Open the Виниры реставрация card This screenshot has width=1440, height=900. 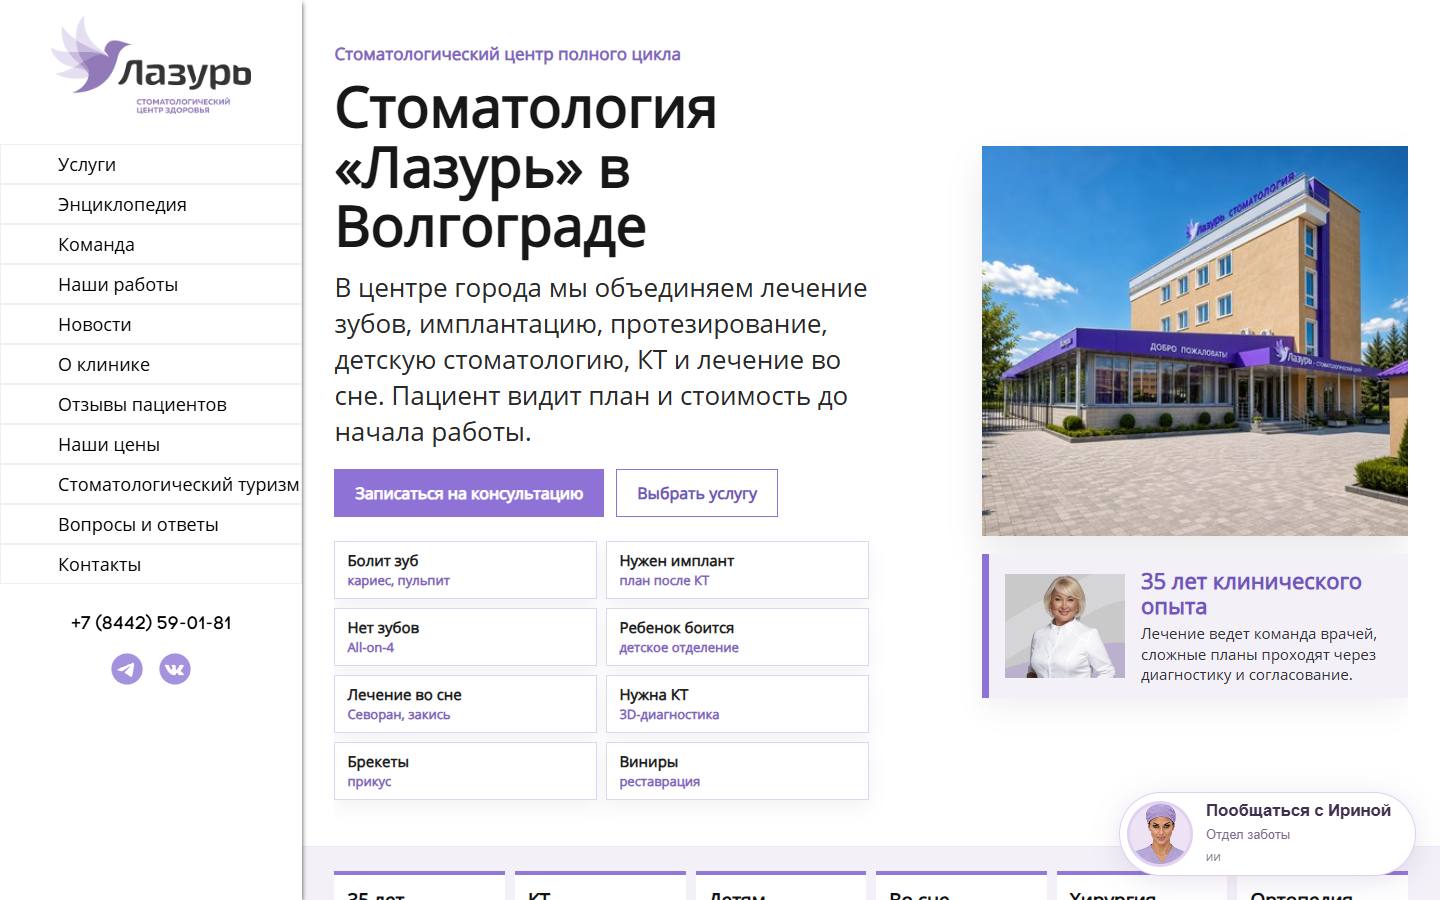tap(737, 771)
